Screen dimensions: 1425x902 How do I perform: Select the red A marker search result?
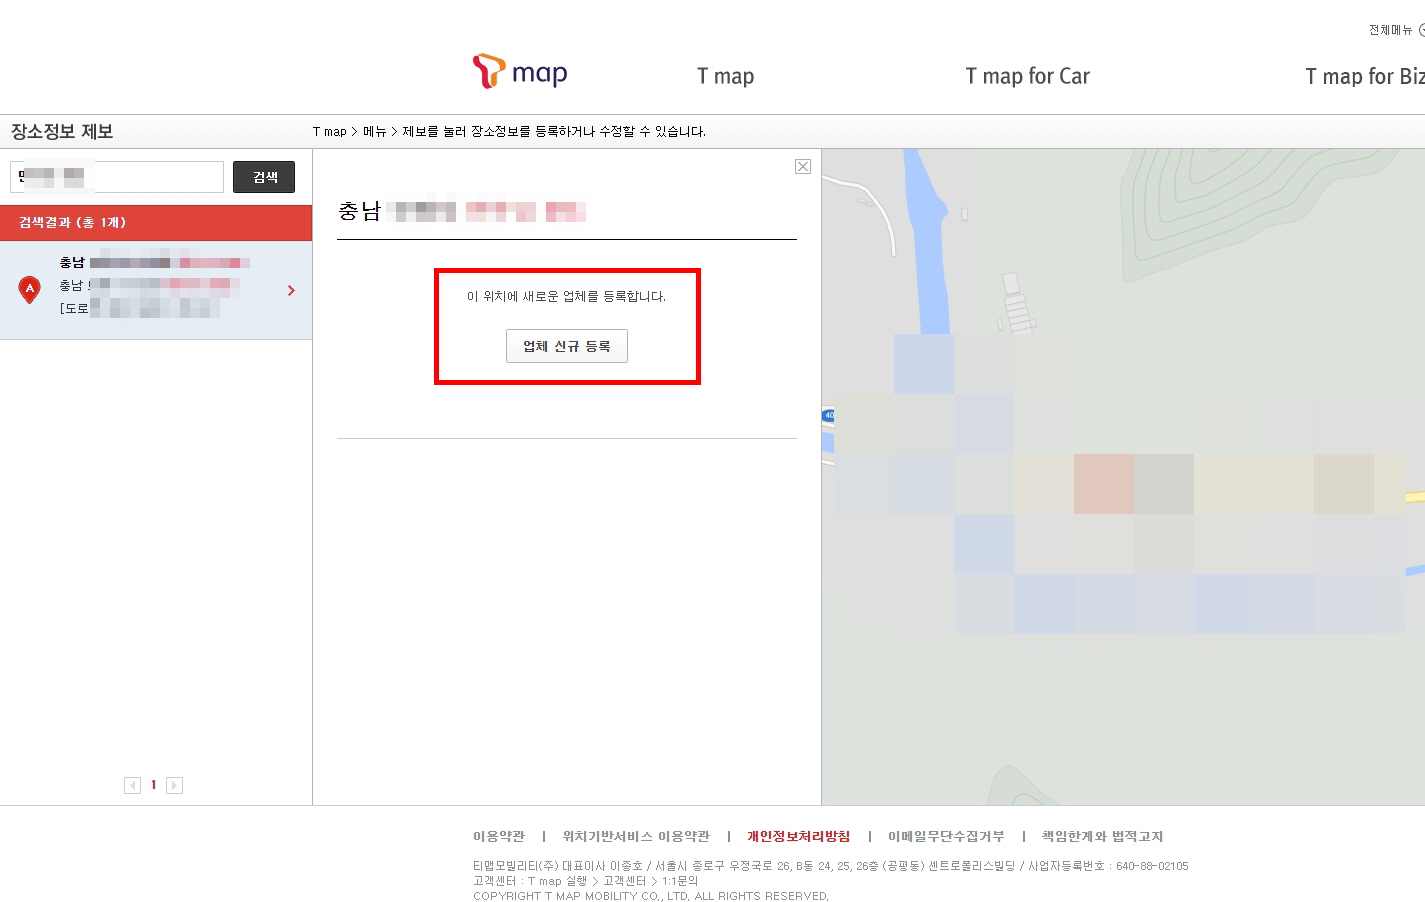coord(30,290)
